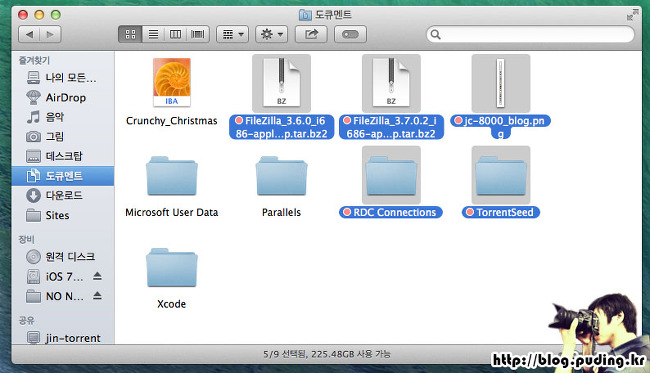Switch to icon view
The width and height of the screenshot is (650, 373).
pos(130,34)
